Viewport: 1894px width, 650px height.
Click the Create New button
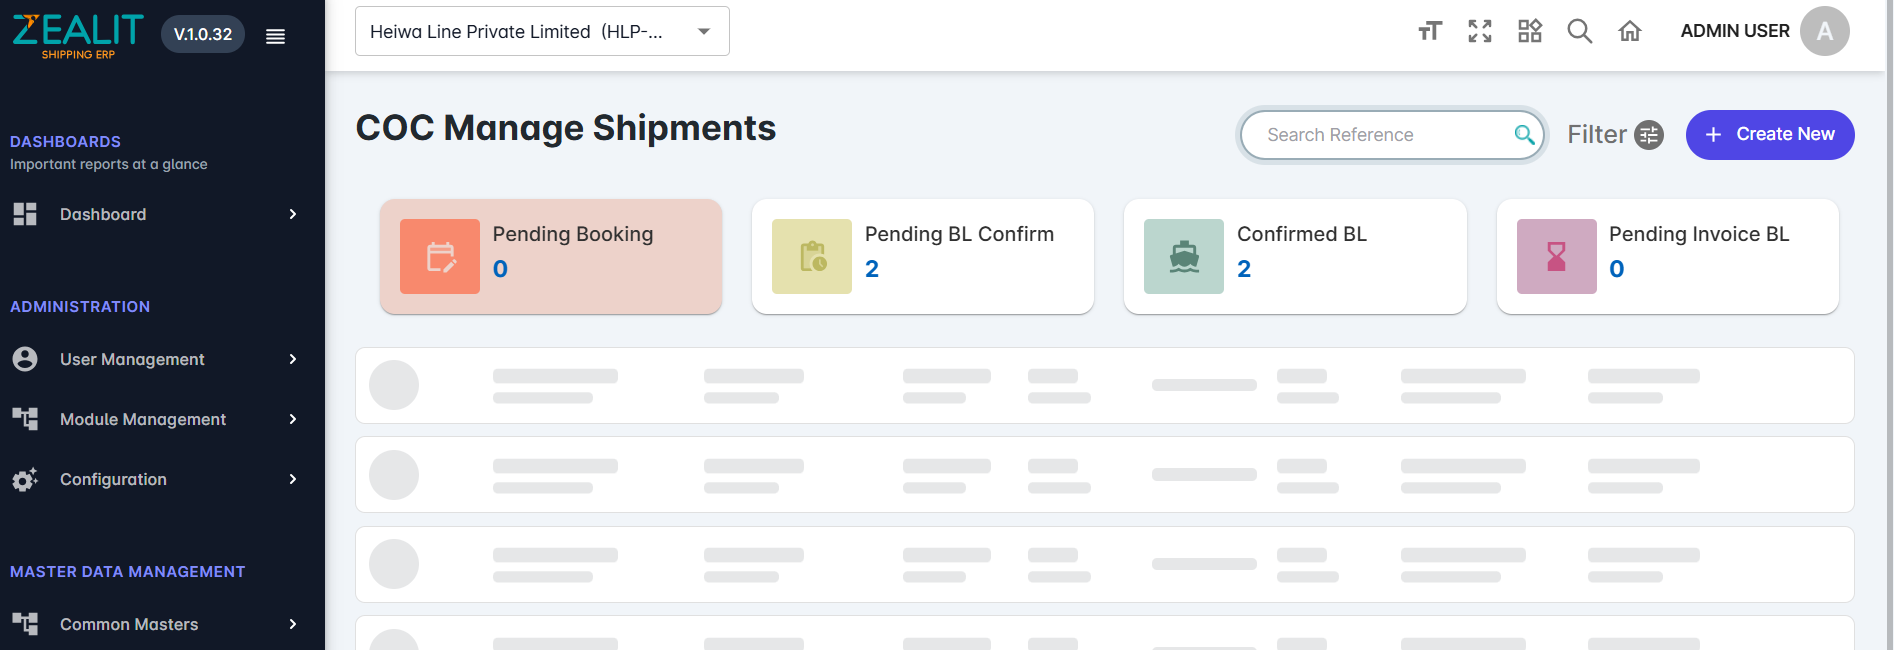pyautogui.click(x=1770, y=135)
